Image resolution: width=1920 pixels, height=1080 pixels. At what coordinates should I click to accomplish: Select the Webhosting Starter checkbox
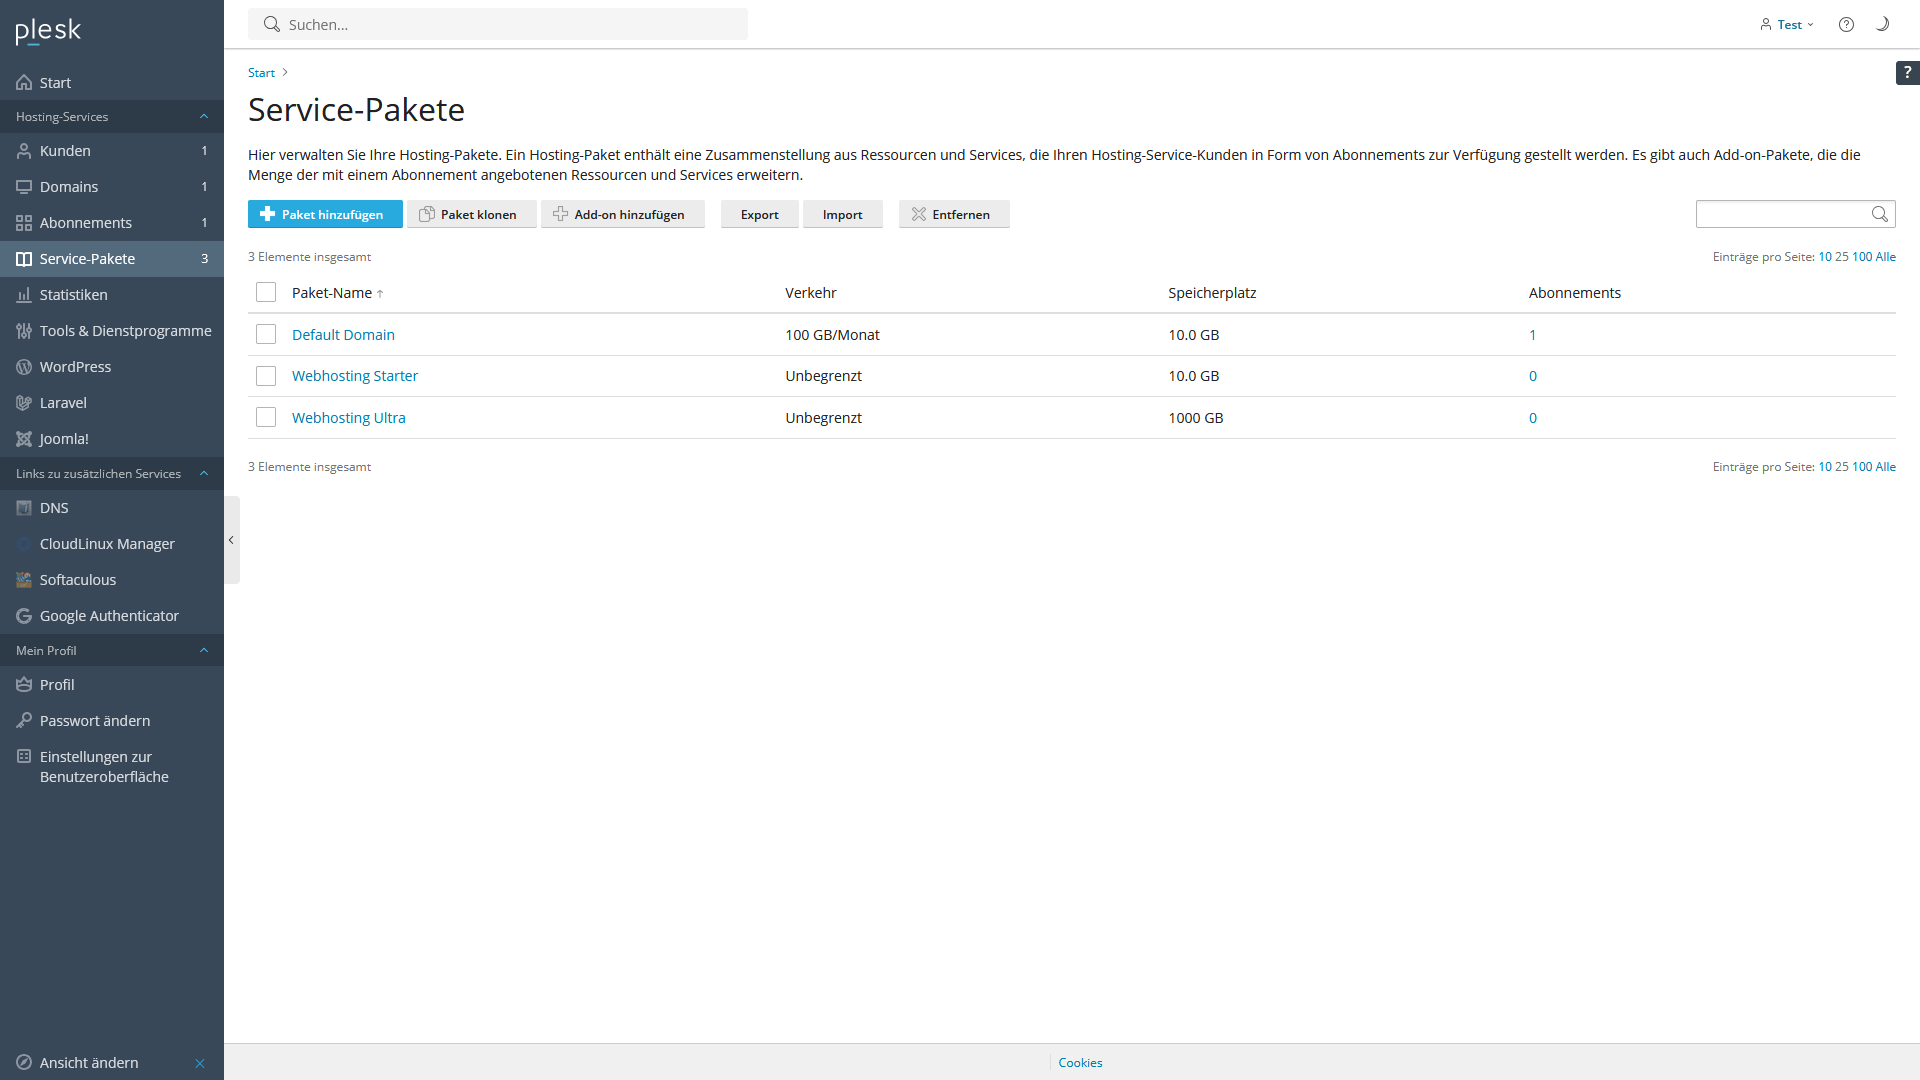pos(266,376)
